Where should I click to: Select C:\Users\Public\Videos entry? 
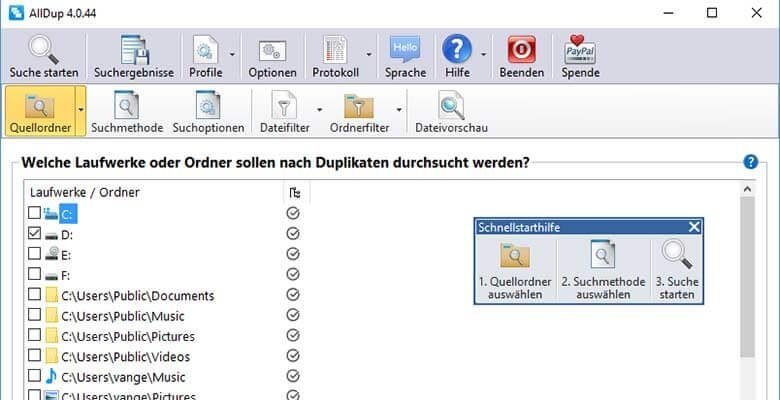[126, 357]
